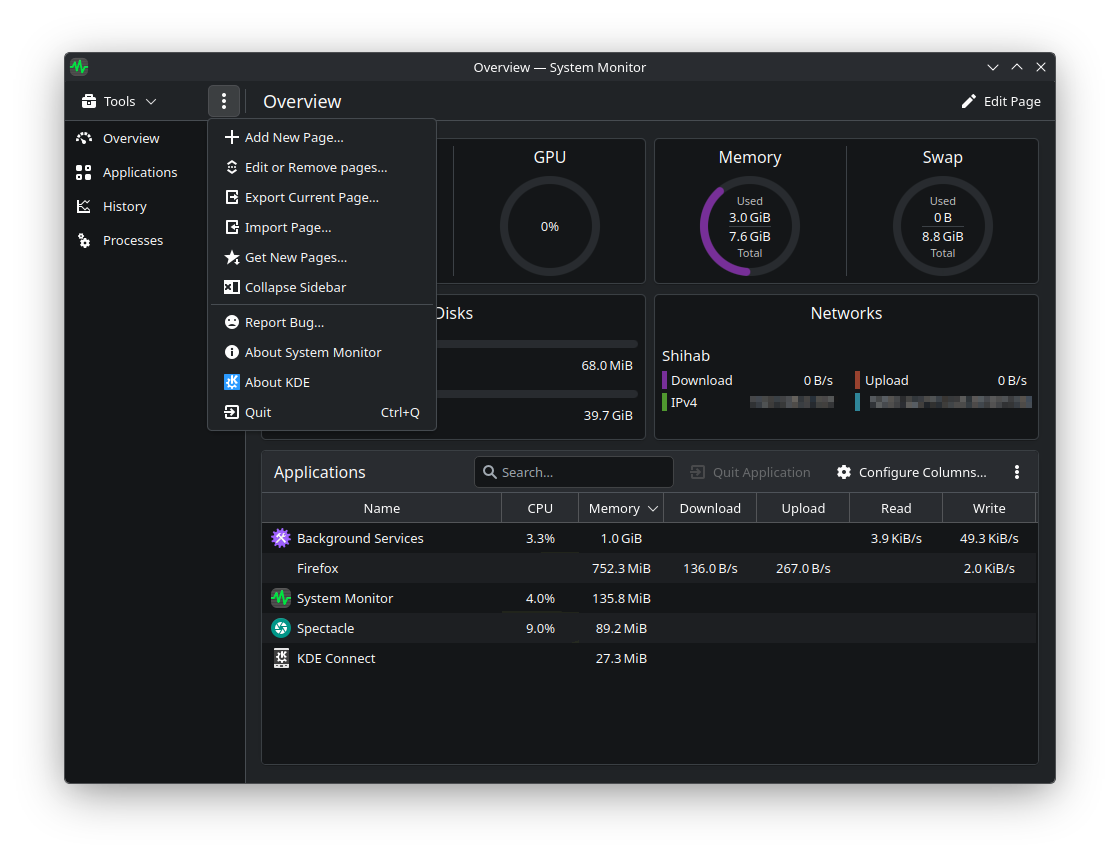Screen dimensions: 1120x860
Task: Select Export Current Page option
Action: tap(311, 197)
